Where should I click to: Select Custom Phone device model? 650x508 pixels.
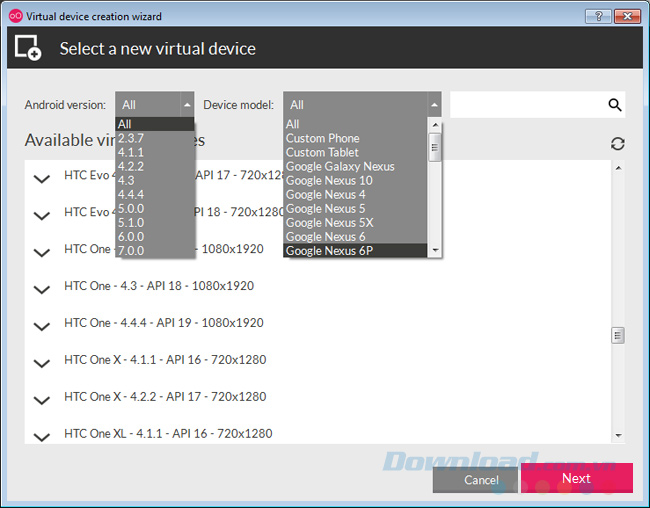pyautogui.click(x=355, y=138)
